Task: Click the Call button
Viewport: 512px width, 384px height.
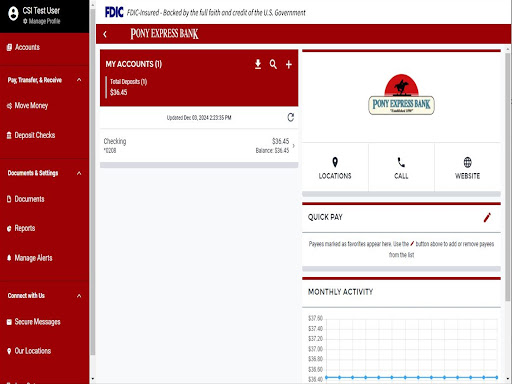Action: (401, 168)
